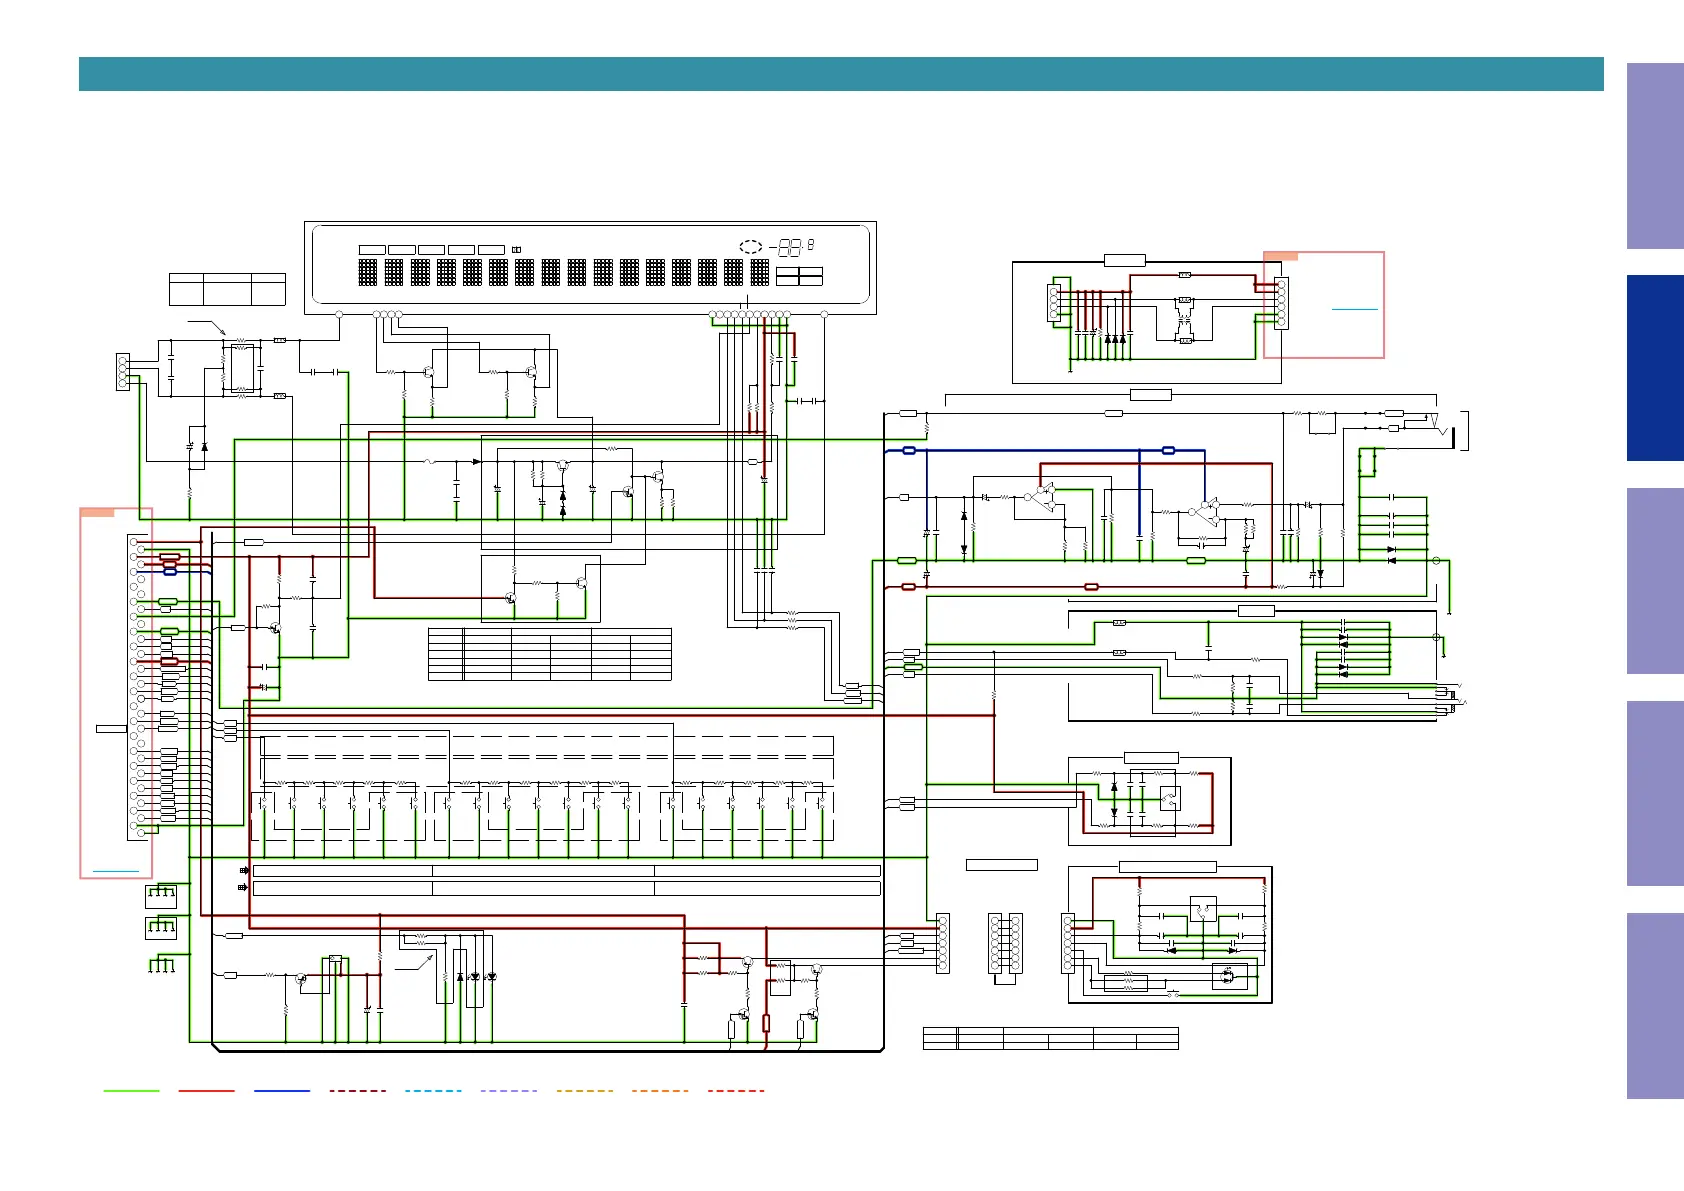Image resolution: width=1684 pixels, height=1191 pixels.
Task: Open the fourth side tab from top
Action: 1655,793
